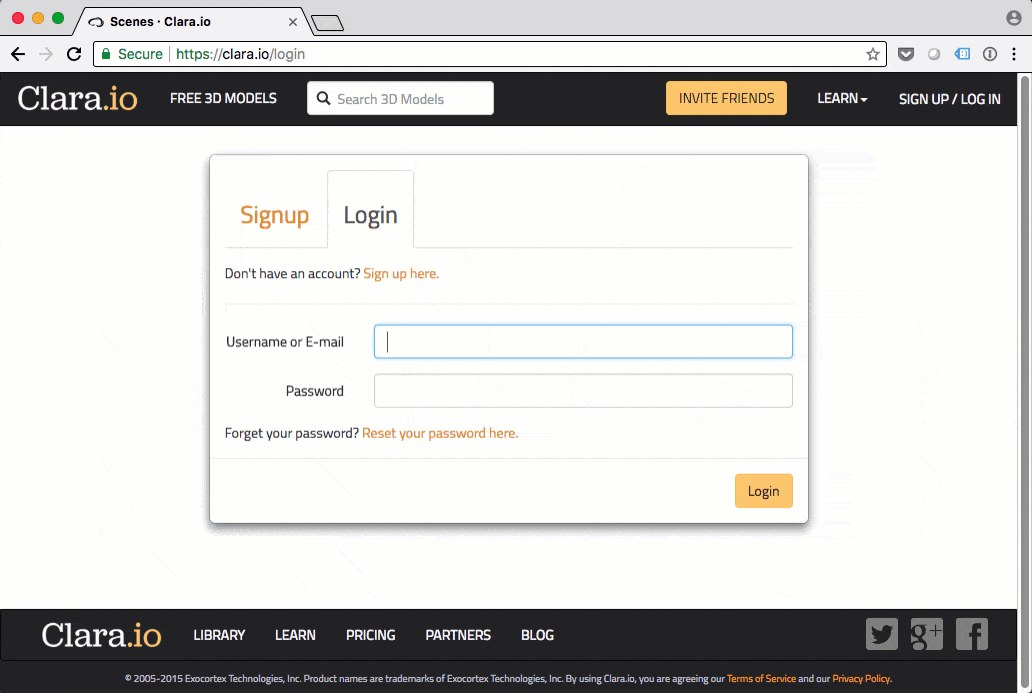Open the Chrome profile avatar icon

click(1014, 18)
